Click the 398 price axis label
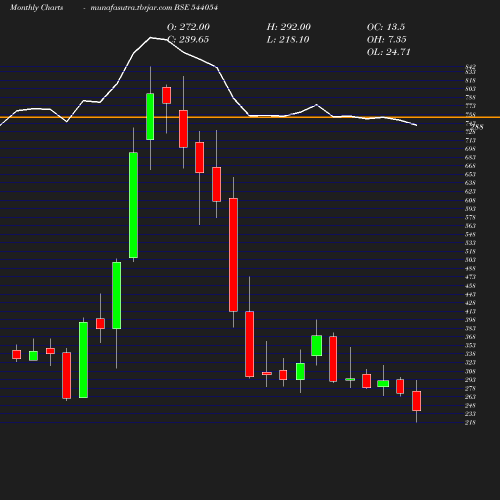The width and height of the screenshot is (500, 500). pos(470,320)
